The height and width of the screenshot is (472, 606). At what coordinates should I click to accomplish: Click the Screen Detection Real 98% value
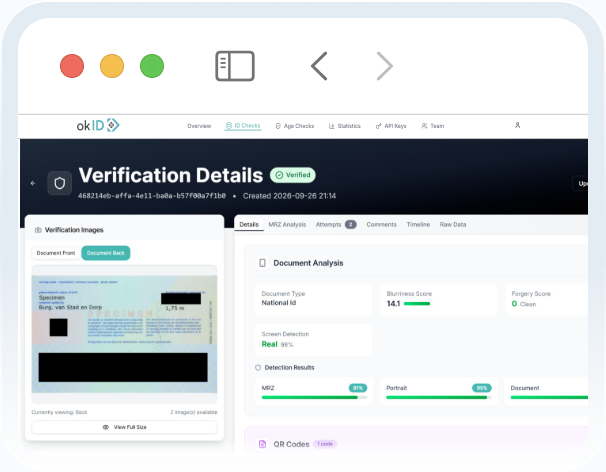[x=277, y=344]
